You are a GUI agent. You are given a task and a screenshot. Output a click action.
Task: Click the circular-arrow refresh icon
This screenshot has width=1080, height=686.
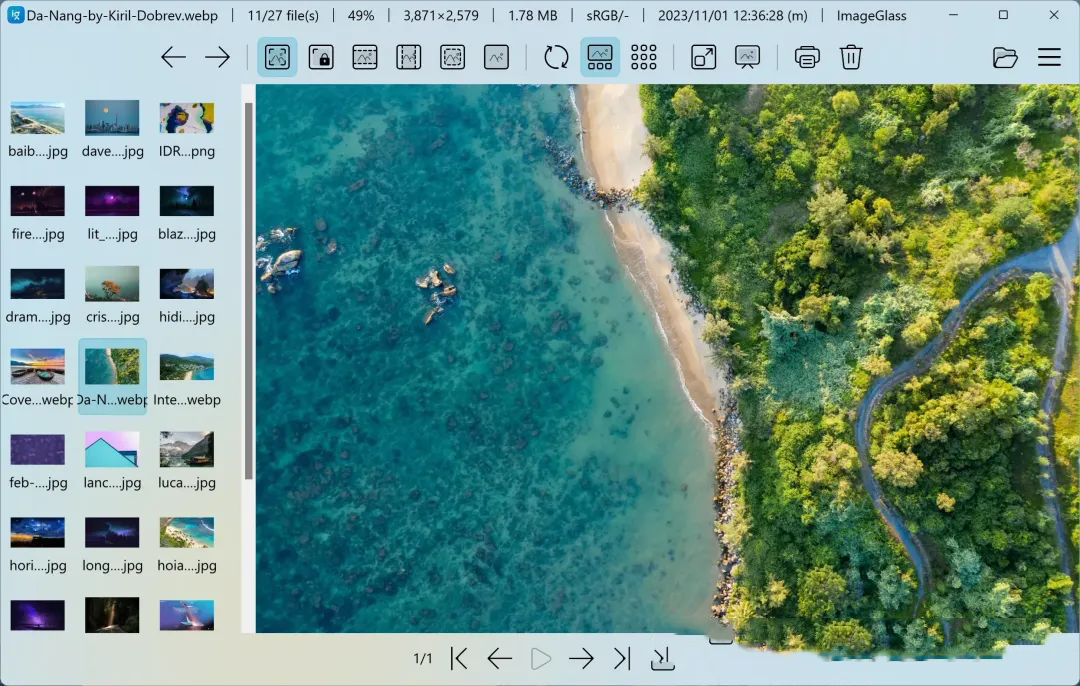(556, 57)
